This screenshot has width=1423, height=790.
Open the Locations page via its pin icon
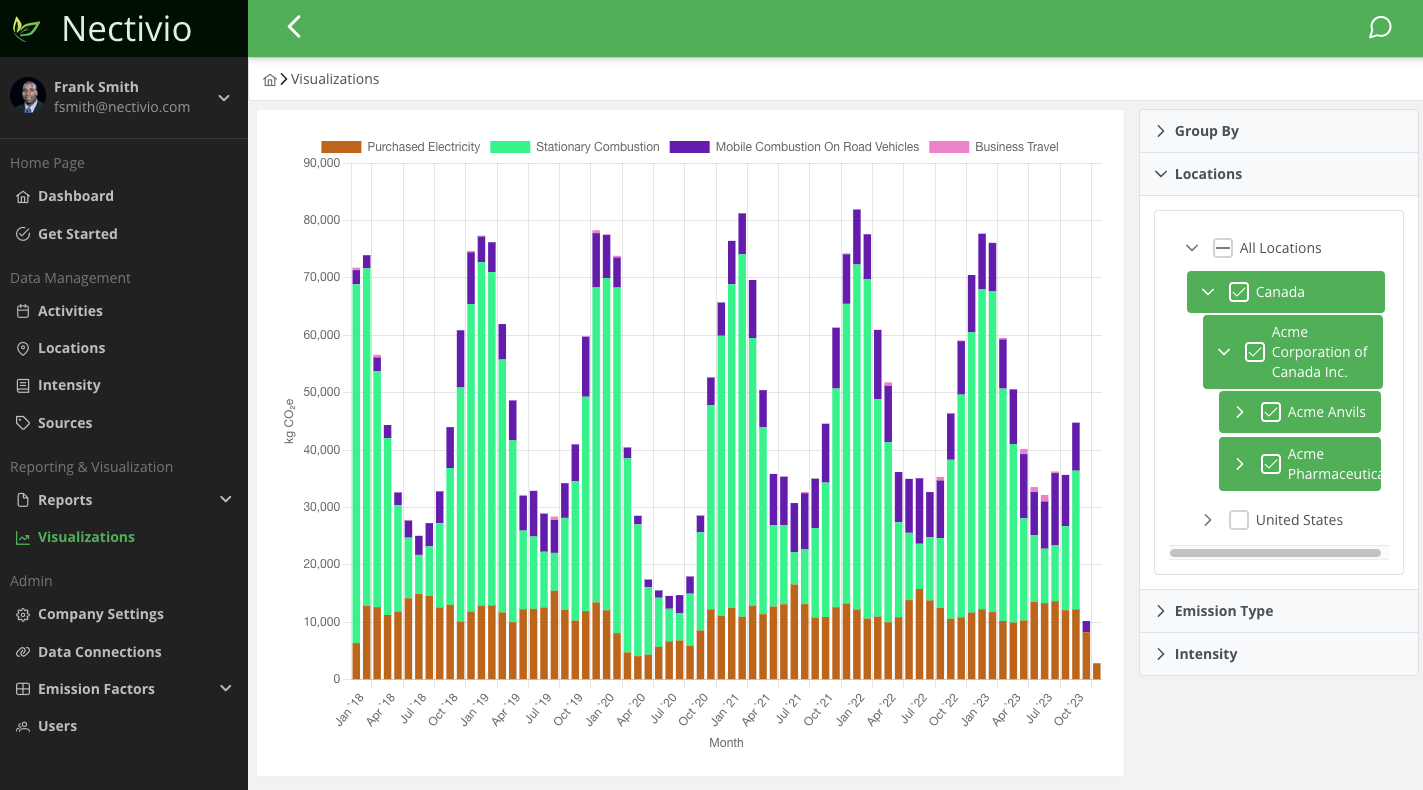pyautogui.click(x=21, y=348)
